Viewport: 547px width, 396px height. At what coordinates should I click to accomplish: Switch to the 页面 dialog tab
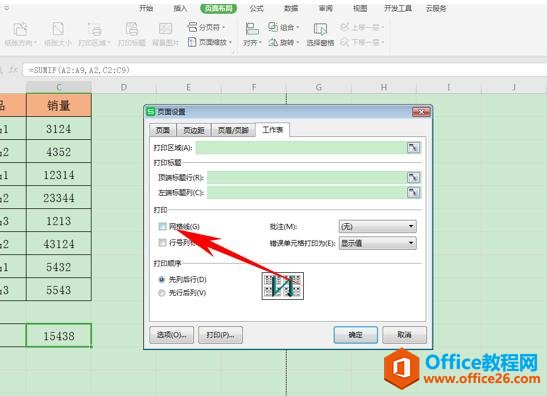pyautogui.click(x=163, y=130)
